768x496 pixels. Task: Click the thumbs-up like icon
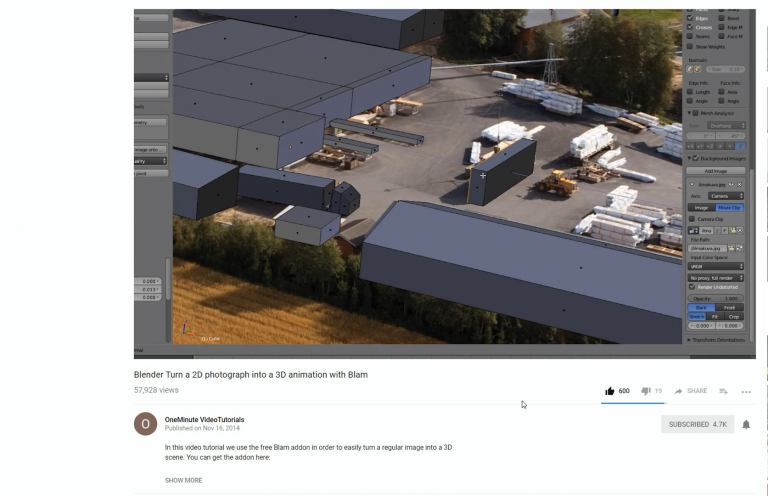click(x=609, y=391)
